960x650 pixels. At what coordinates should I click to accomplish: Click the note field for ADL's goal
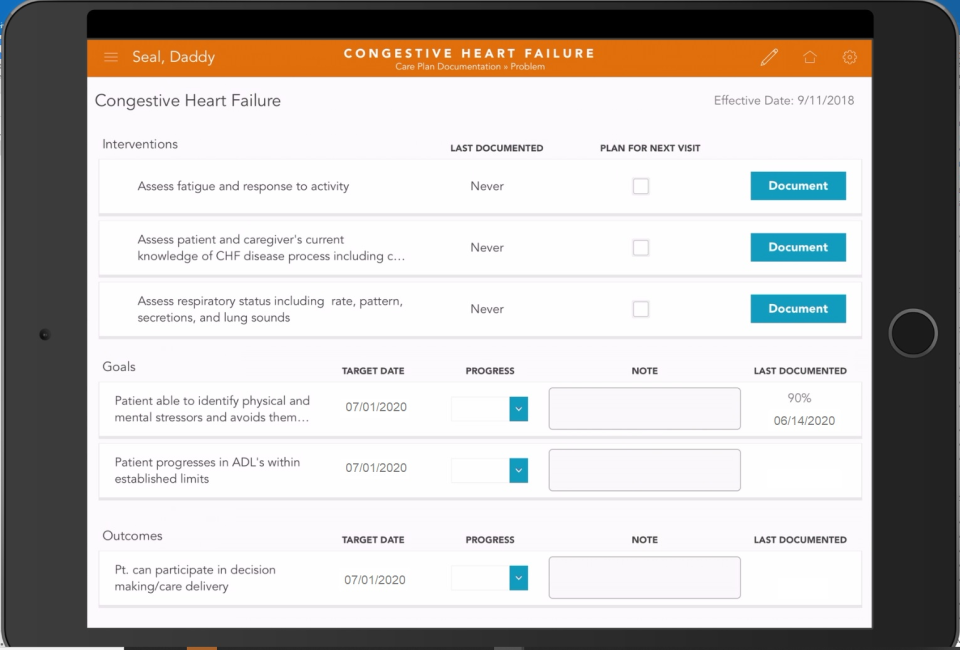click(644, 470)
